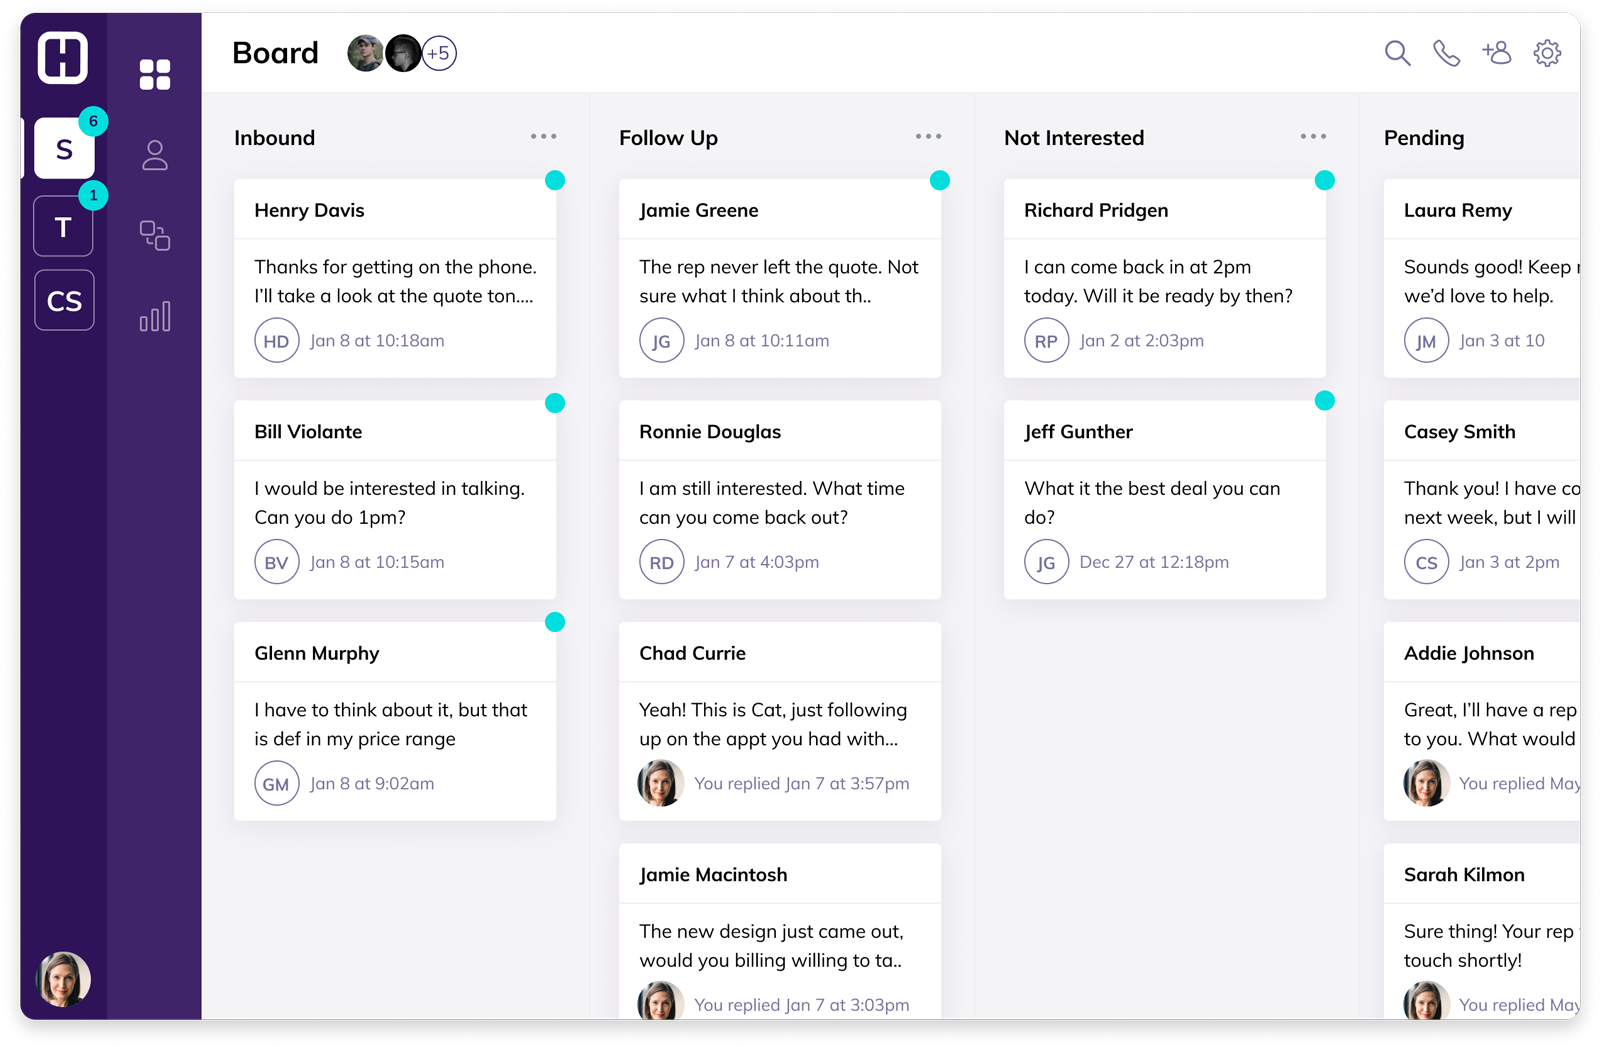1600x1047 pixels.
Task: Select the phone icon in the top bar
Action: (1447, 54)
